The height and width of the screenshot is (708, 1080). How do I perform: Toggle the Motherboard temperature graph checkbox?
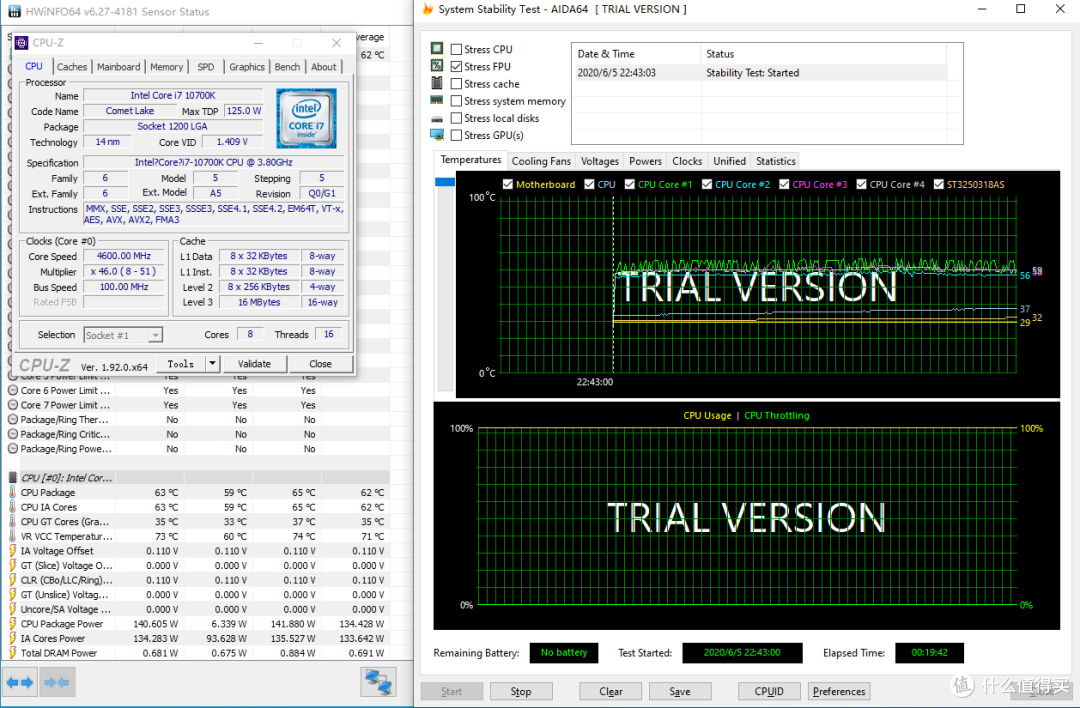[x=508, y=185]
